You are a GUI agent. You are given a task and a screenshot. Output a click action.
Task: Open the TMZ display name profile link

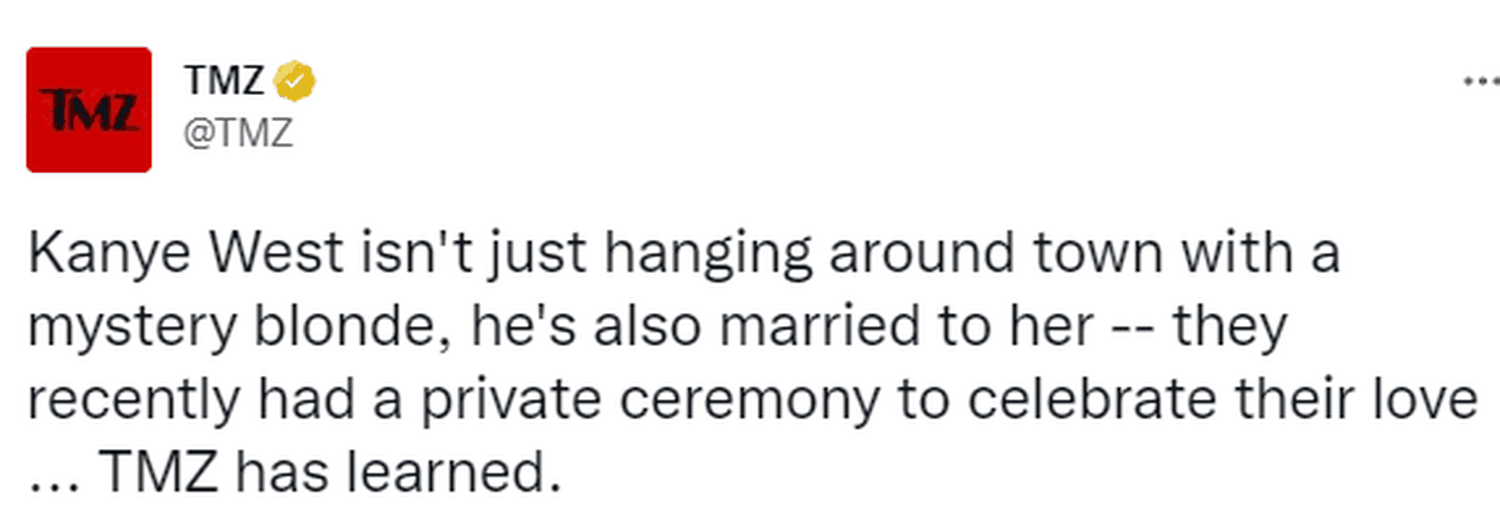coord(223,82)
